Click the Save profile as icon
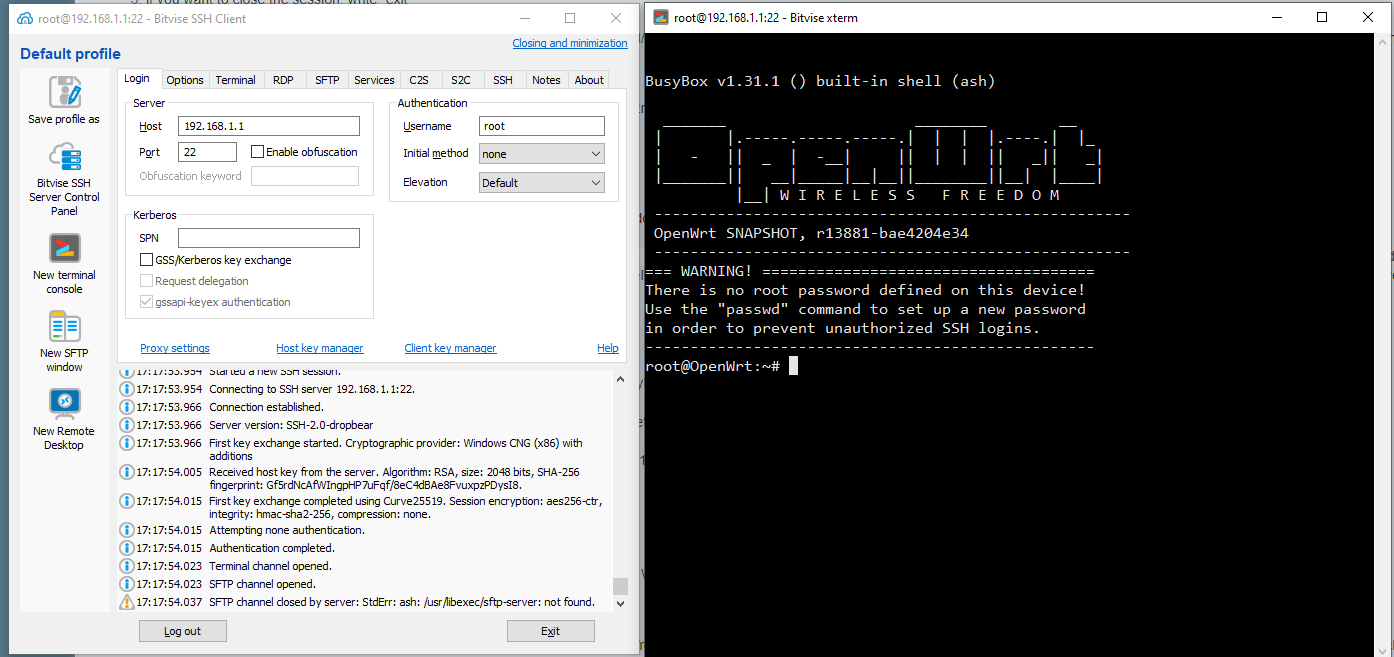This screenshot has height=657, width=1394. pyautogui.click(x=64, y=92)
